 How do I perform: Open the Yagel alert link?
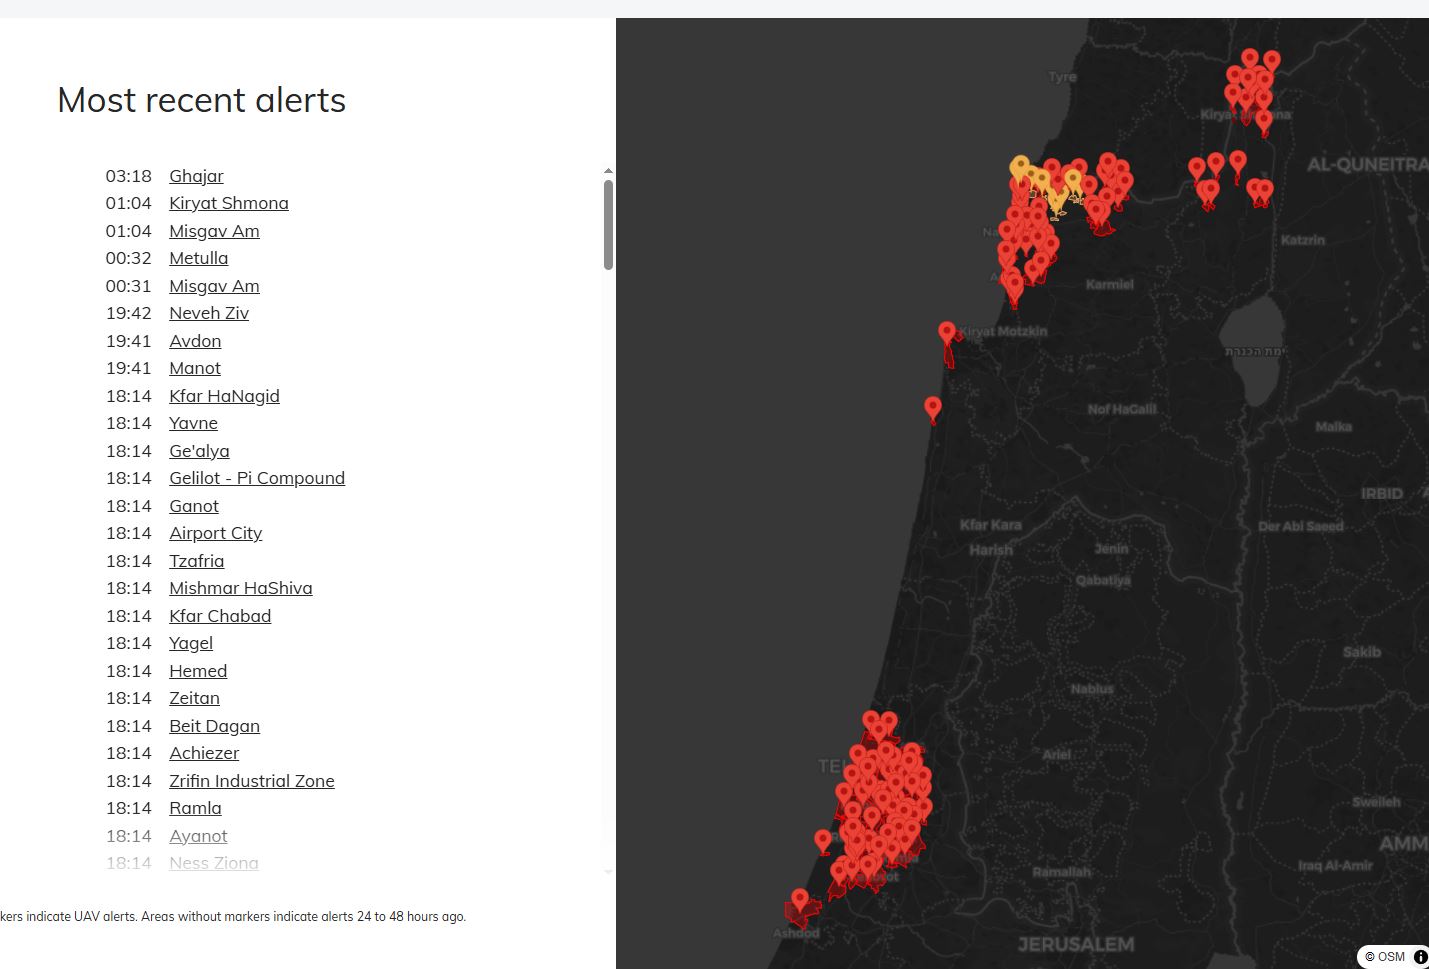[x=191, y=643]
